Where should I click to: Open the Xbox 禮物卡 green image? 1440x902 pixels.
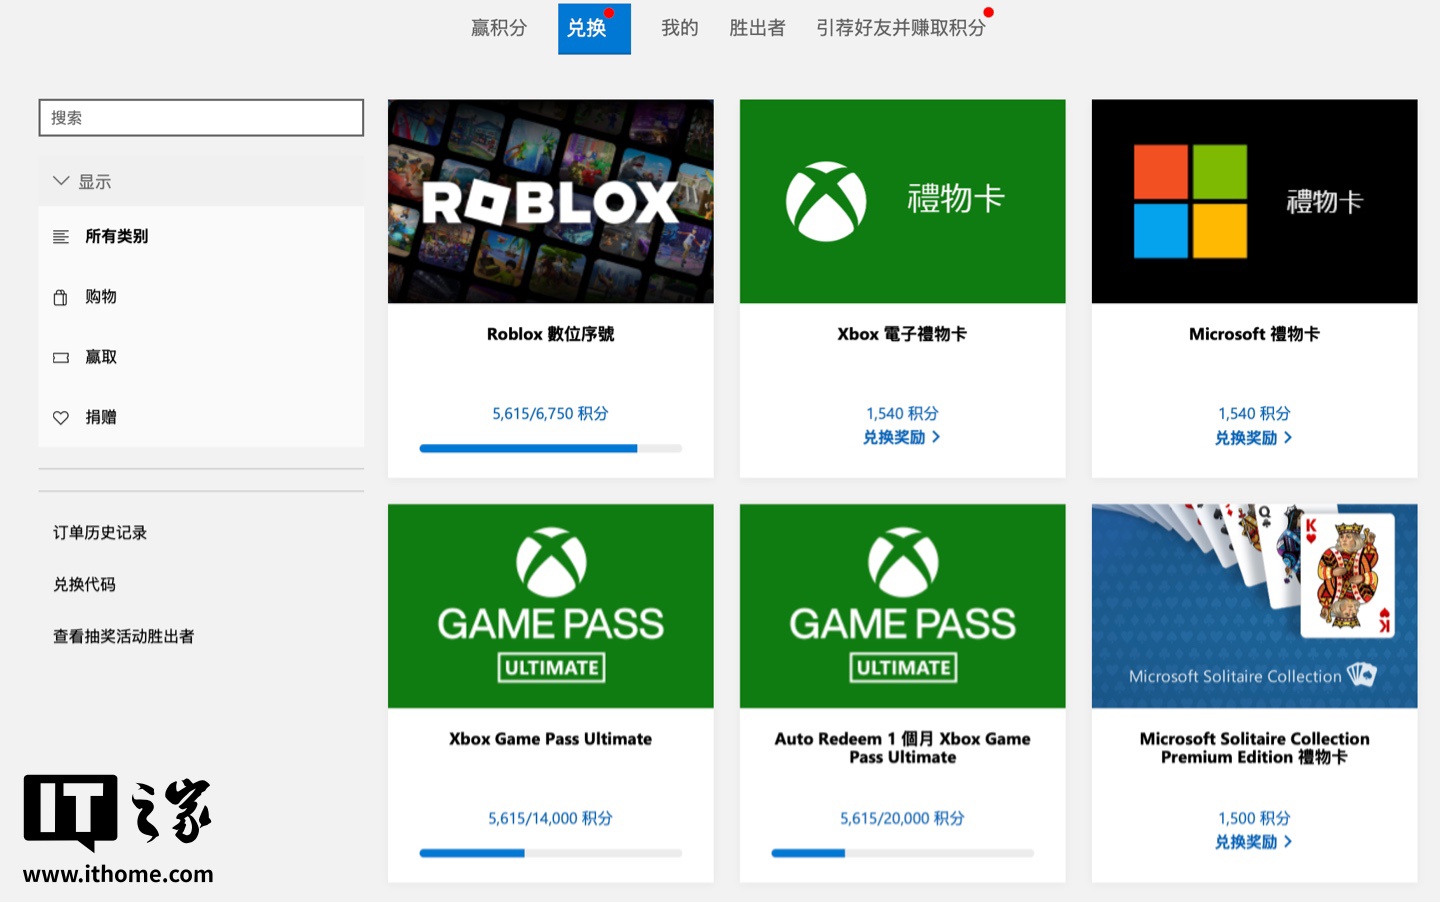tap(903, 201)
